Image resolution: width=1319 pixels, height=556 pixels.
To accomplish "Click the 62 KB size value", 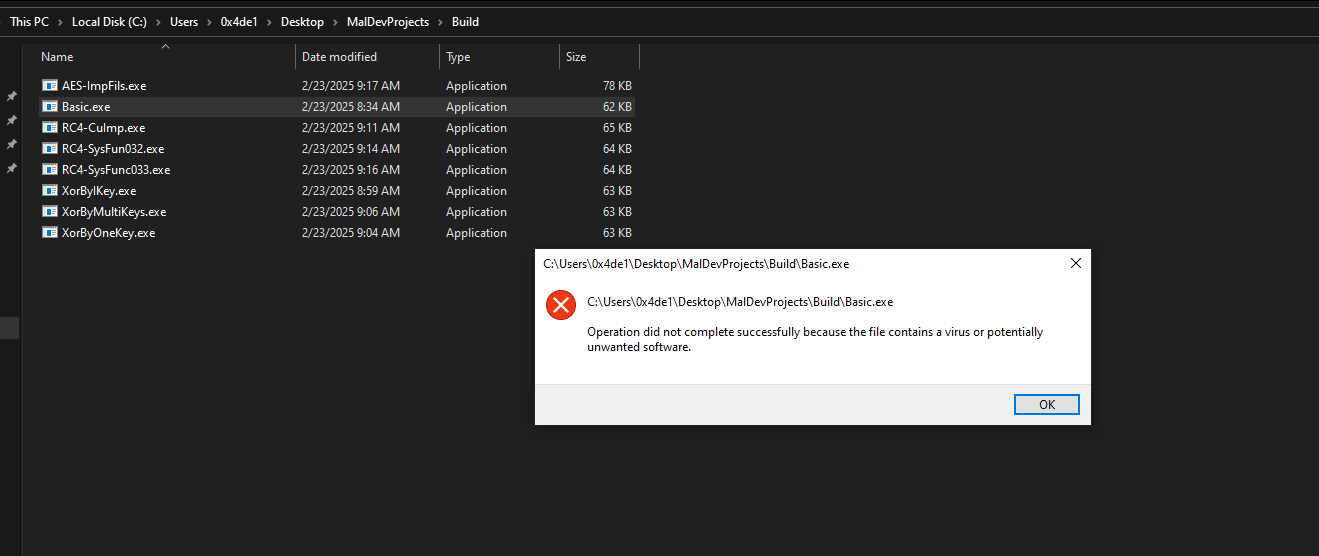I will coord(617,107).
